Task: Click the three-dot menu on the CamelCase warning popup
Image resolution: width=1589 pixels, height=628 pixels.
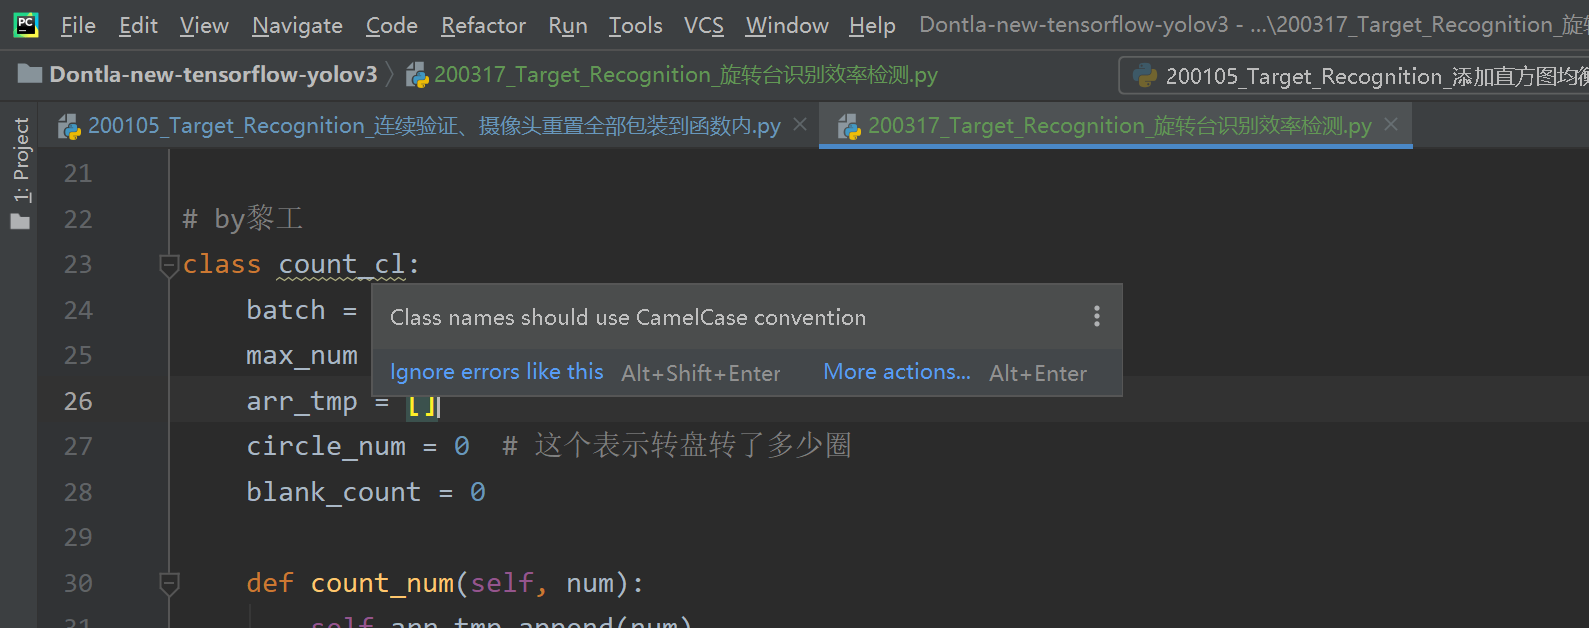Action: pyautogui.click(x=1096, y=316)
